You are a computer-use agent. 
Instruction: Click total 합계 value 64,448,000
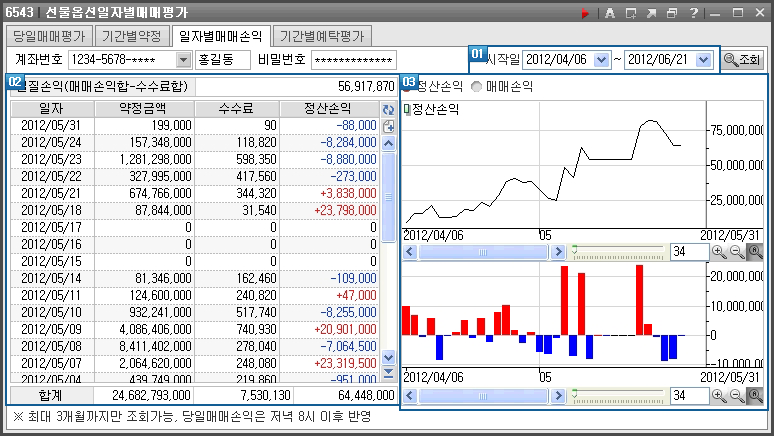[366, 396]
